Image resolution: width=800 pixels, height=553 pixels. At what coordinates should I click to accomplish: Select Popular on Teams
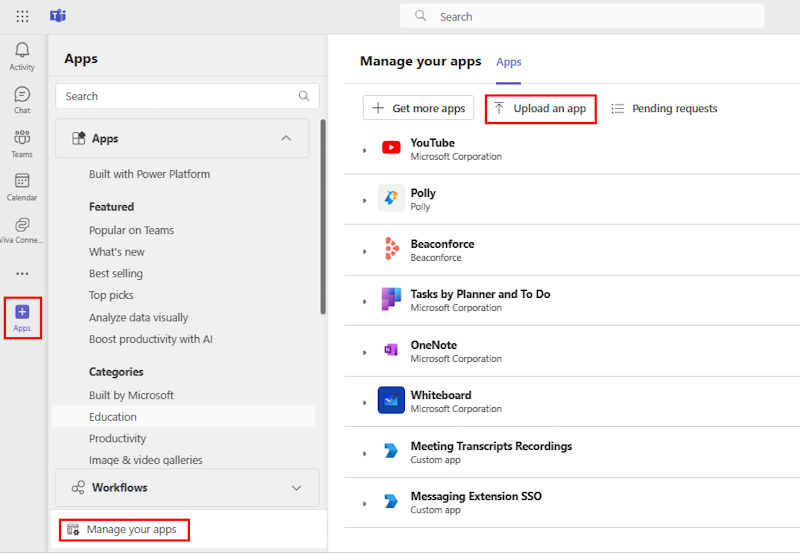[132, 230]
